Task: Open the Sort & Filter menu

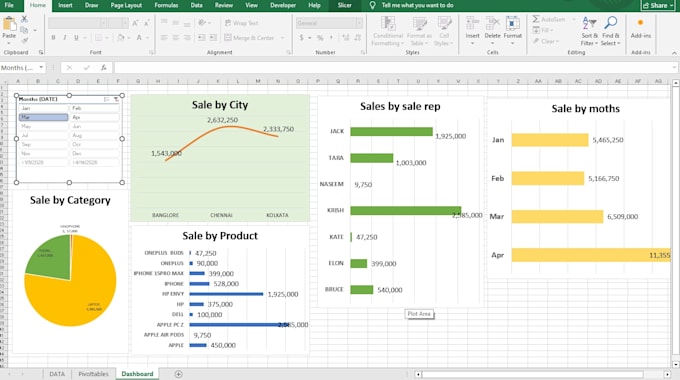Action: 589,30
